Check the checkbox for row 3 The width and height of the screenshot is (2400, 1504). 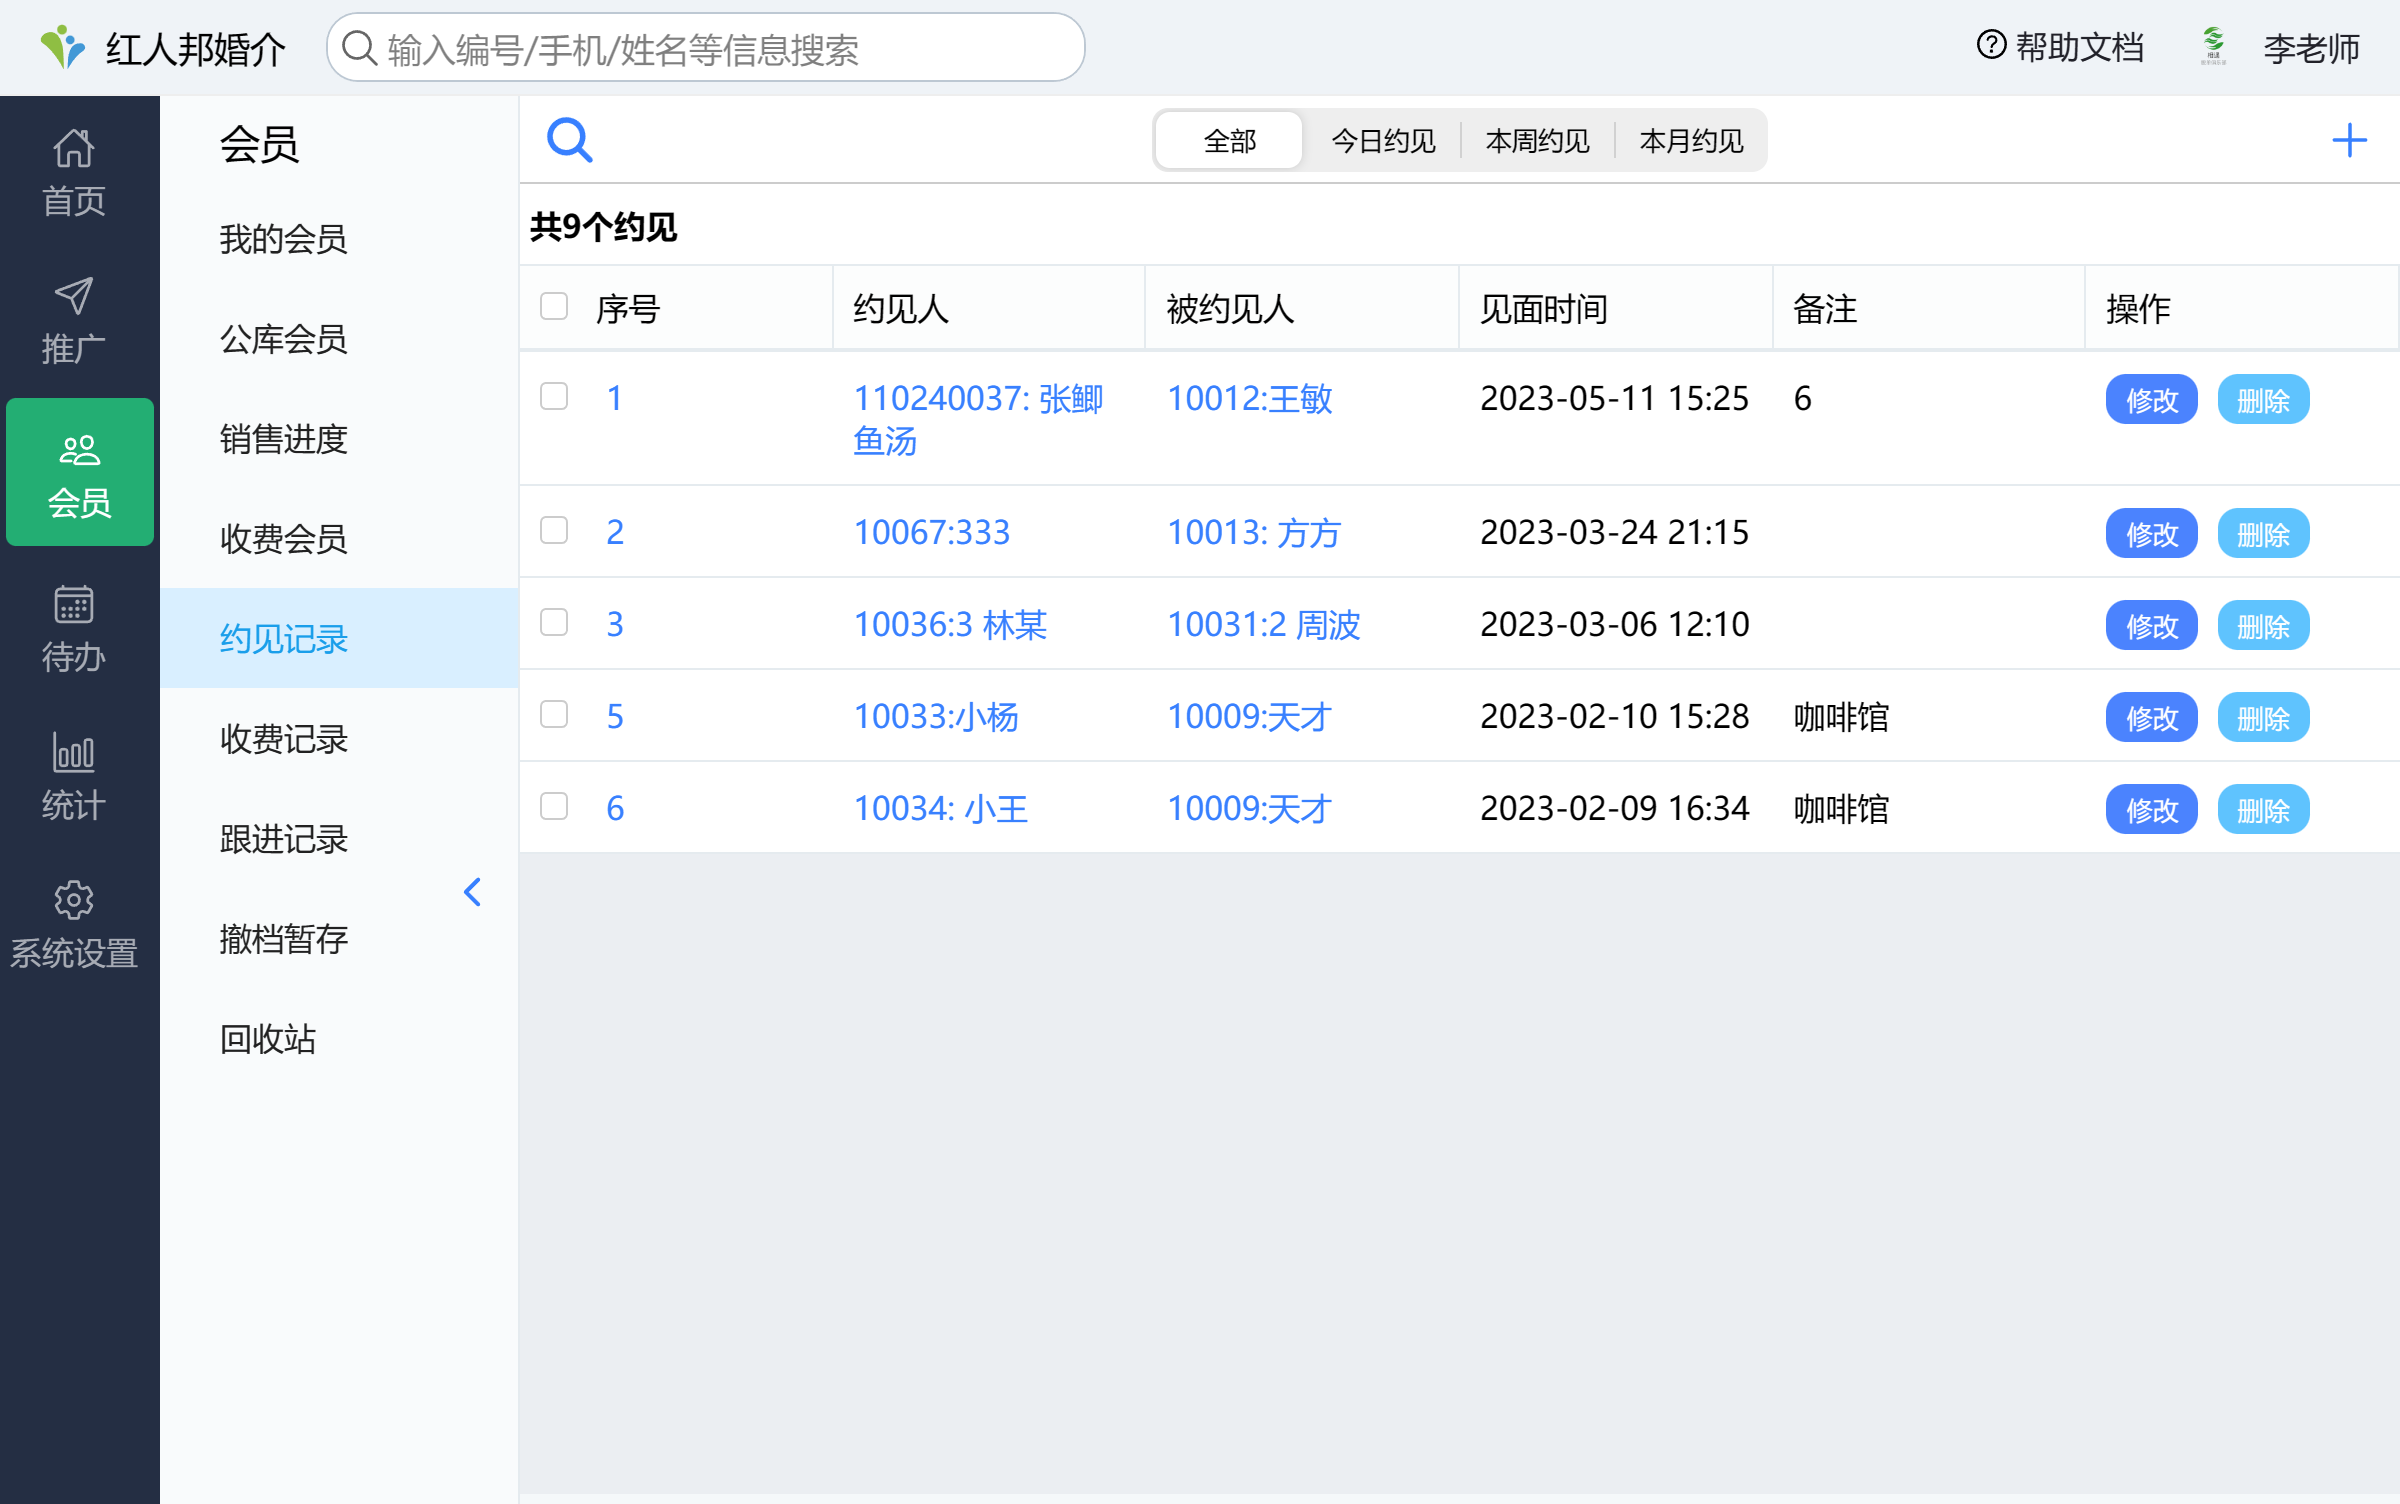(554, 622)
